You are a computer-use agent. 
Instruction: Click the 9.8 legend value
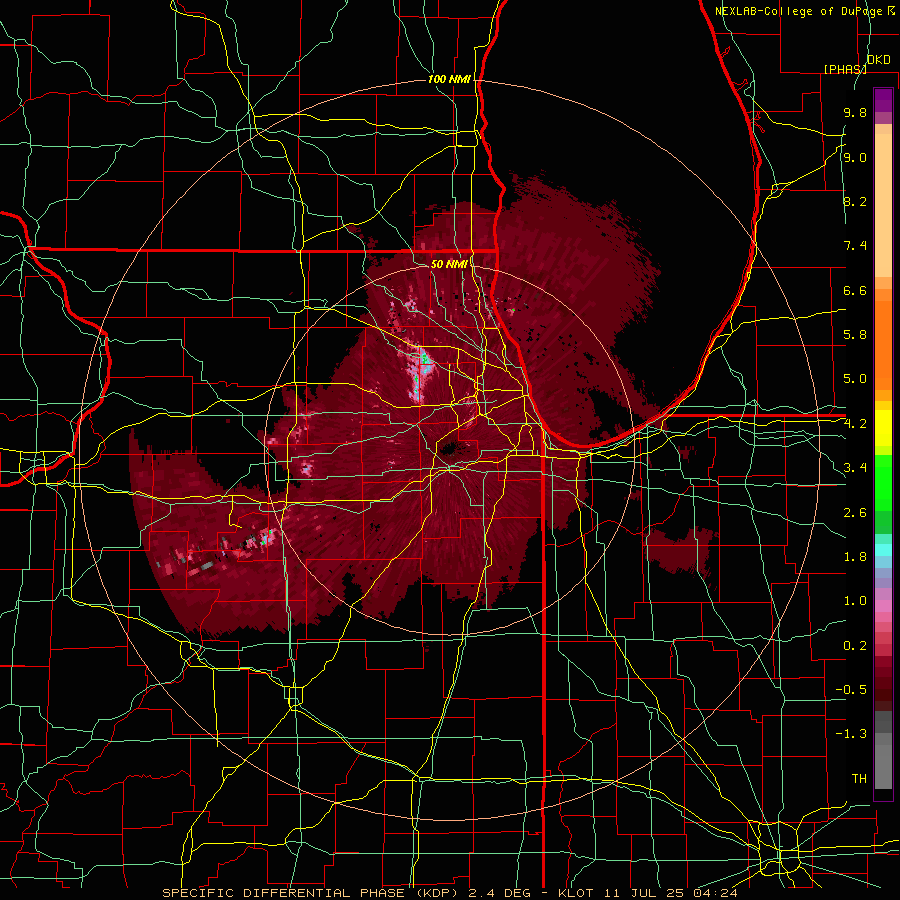[855, 113]
